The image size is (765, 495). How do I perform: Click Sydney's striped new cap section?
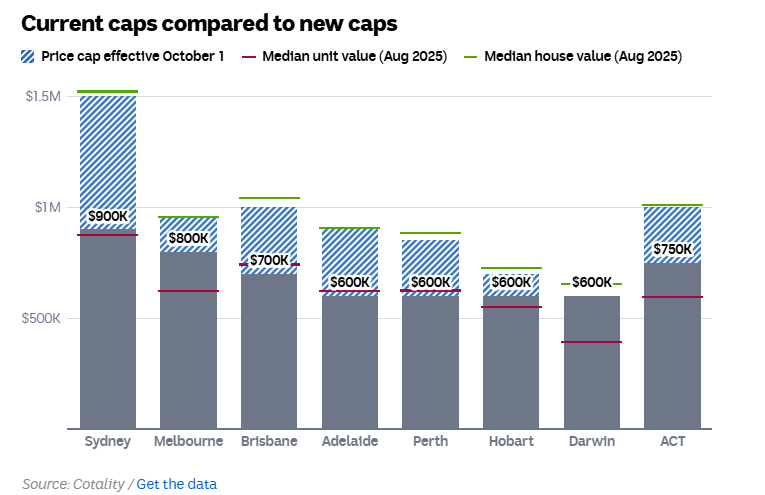(108, 150)
